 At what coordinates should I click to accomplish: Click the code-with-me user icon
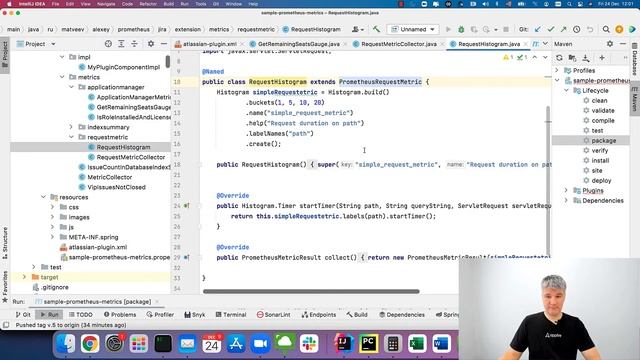pyautogui.click(x=358, y=29)
